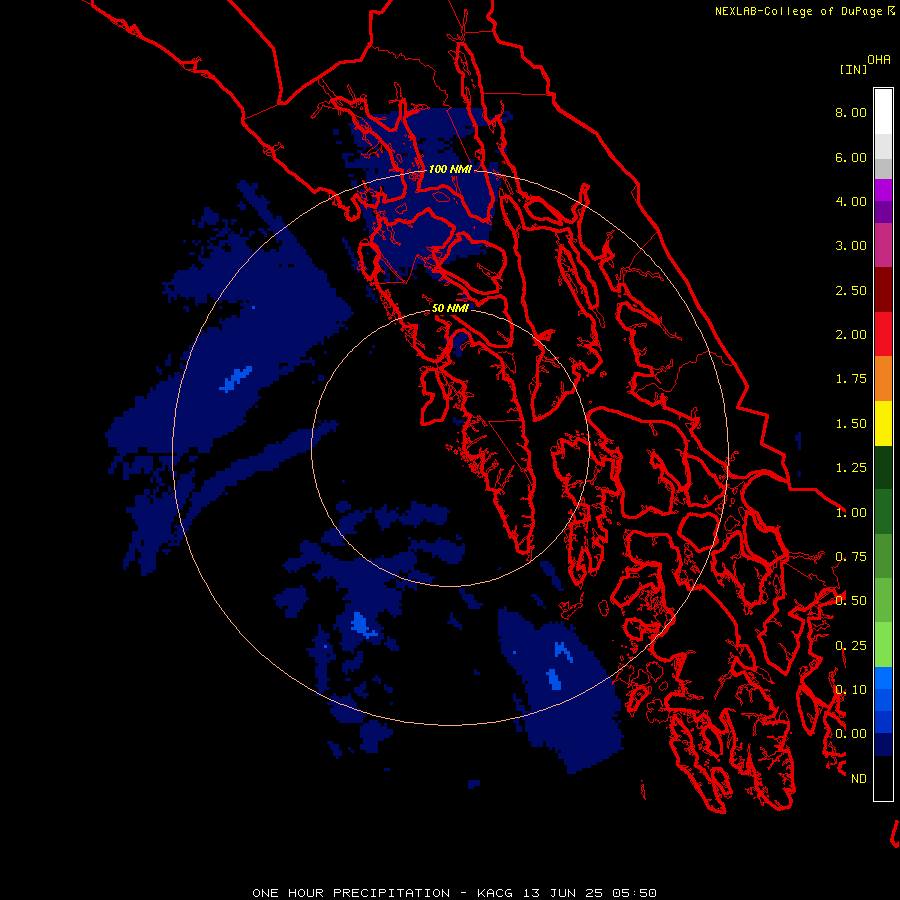900x900 pixels.
Task: Select the 0.00 legend value
Action: point(851,734)
